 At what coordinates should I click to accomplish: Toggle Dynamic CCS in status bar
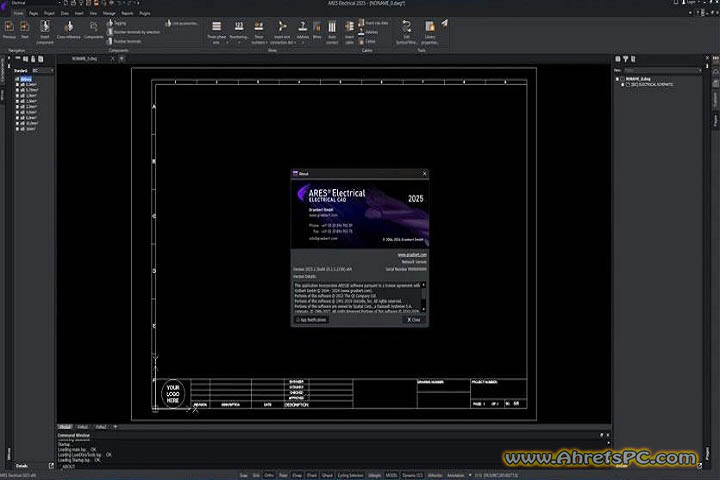coord(412,475)
